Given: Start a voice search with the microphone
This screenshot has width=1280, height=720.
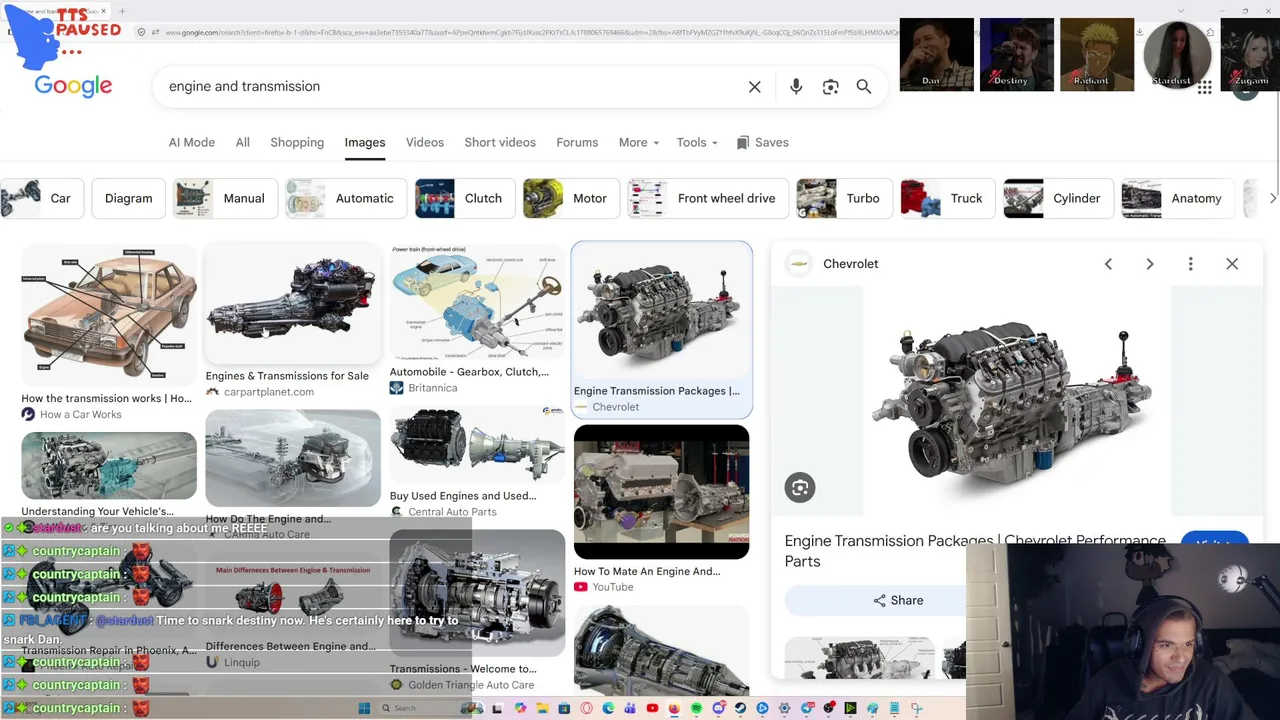Looking at the screenshot, I should point(796,87).
